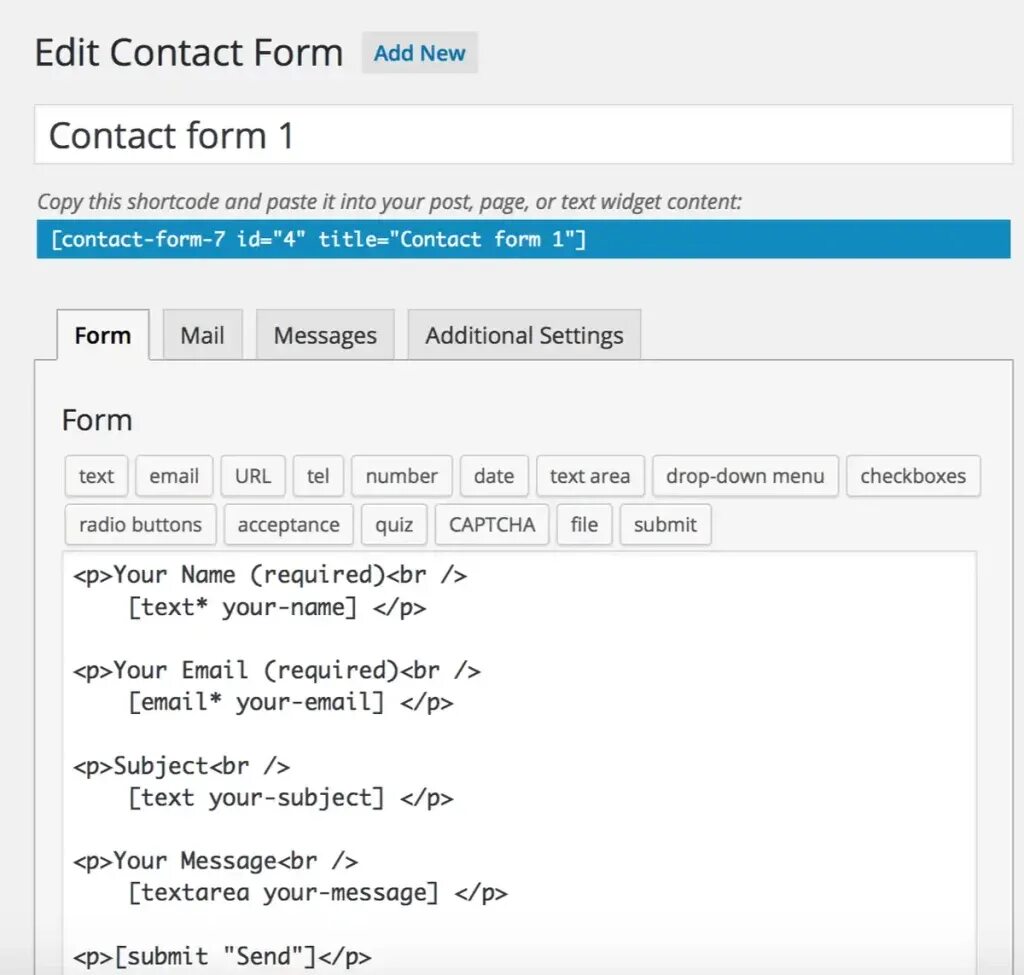Go to the Messages tab
This screenshot has height=975, width=1024.
click(x=325, y=336)
